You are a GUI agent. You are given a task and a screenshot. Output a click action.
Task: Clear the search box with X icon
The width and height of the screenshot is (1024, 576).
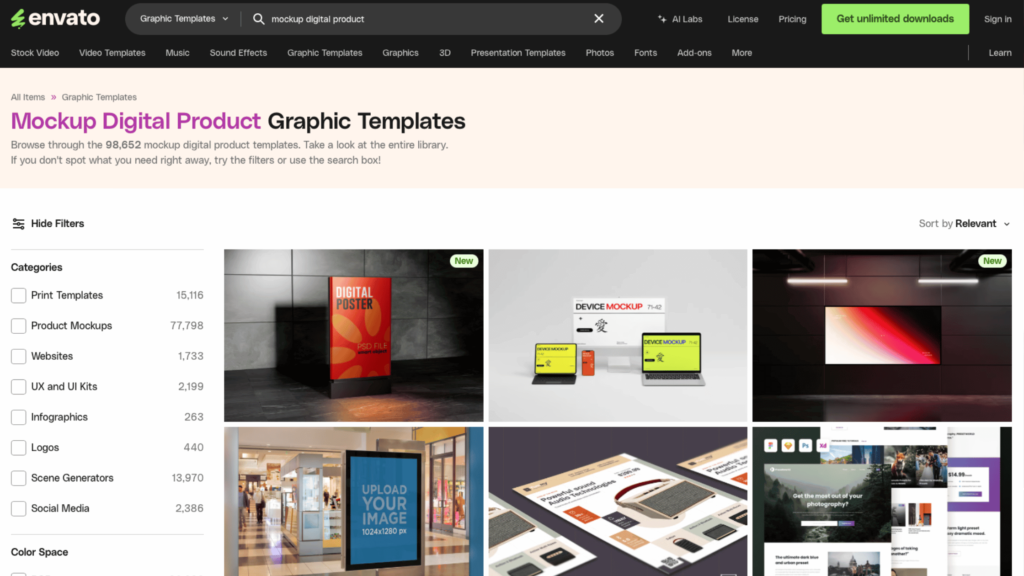click(x=599, y=19)
